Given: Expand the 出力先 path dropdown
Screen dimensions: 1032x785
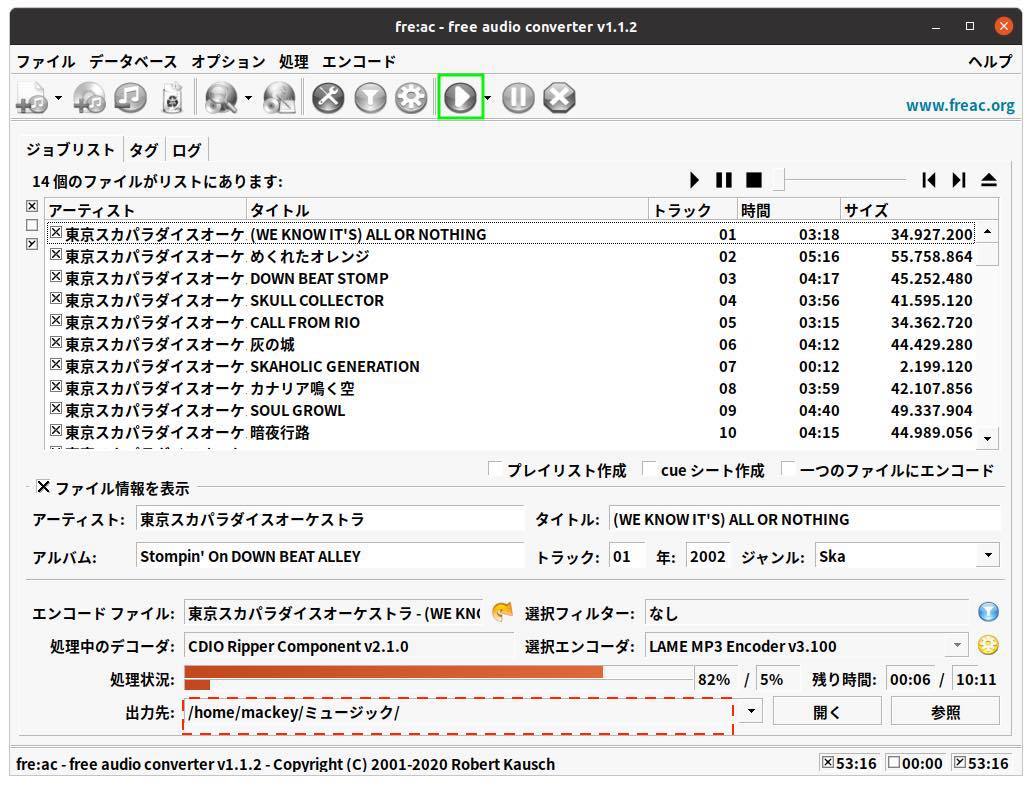Looking at the screenshot, I should pos(750,710).
